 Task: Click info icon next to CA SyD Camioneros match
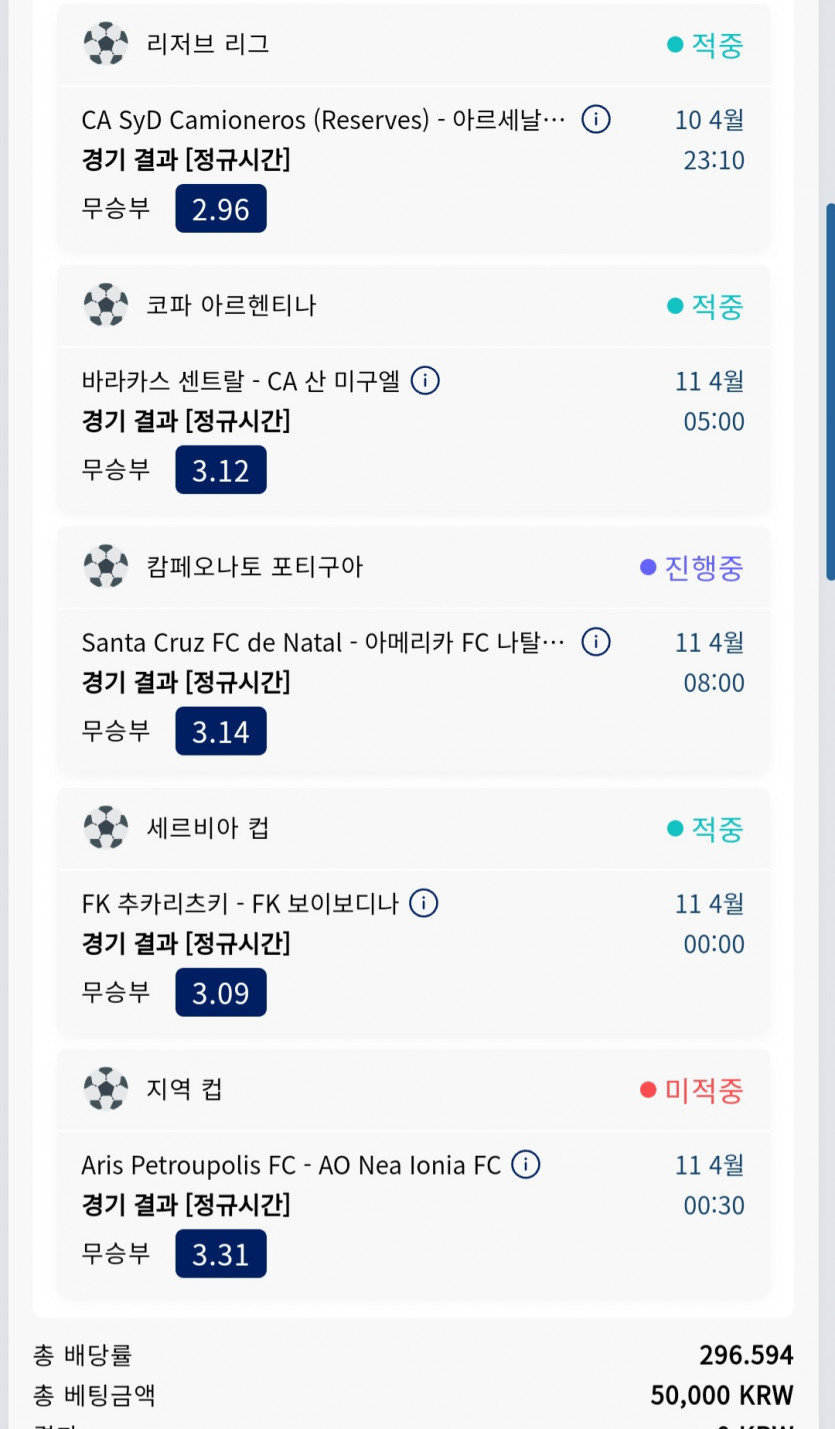pos(596,120)
